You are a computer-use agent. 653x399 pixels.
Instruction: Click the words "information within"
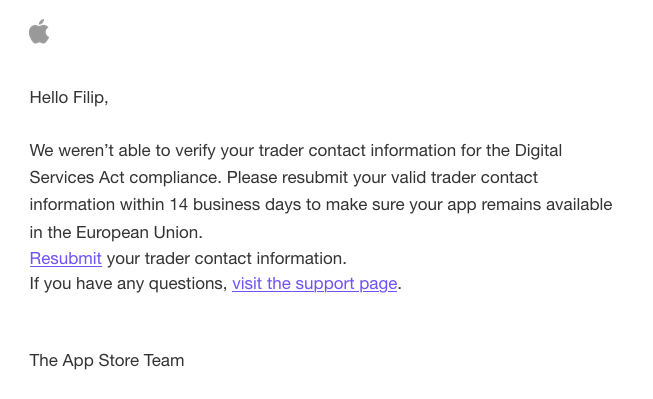tap(97, 205)
